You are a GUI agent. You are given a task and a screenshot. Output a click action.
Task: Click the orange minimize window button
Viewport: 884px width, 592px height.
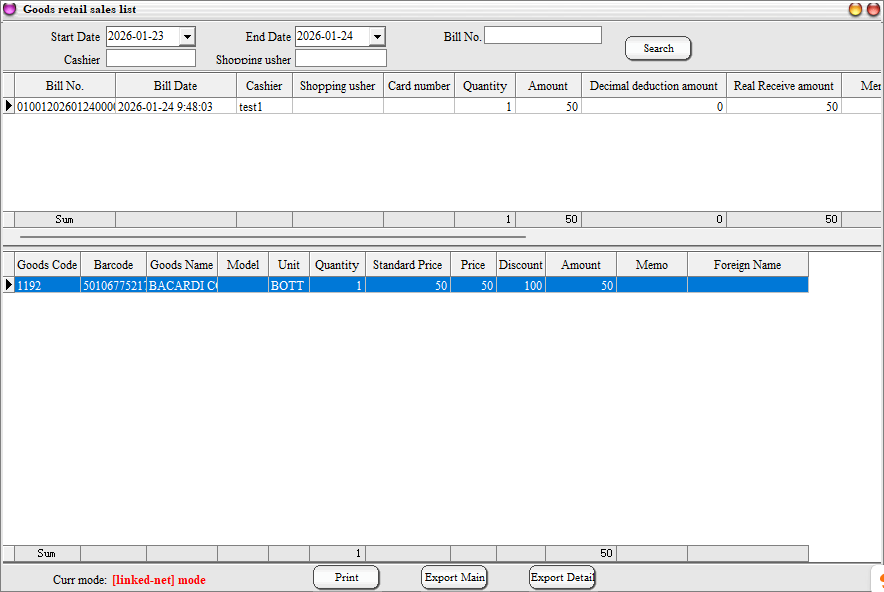(x=856, y=9)
